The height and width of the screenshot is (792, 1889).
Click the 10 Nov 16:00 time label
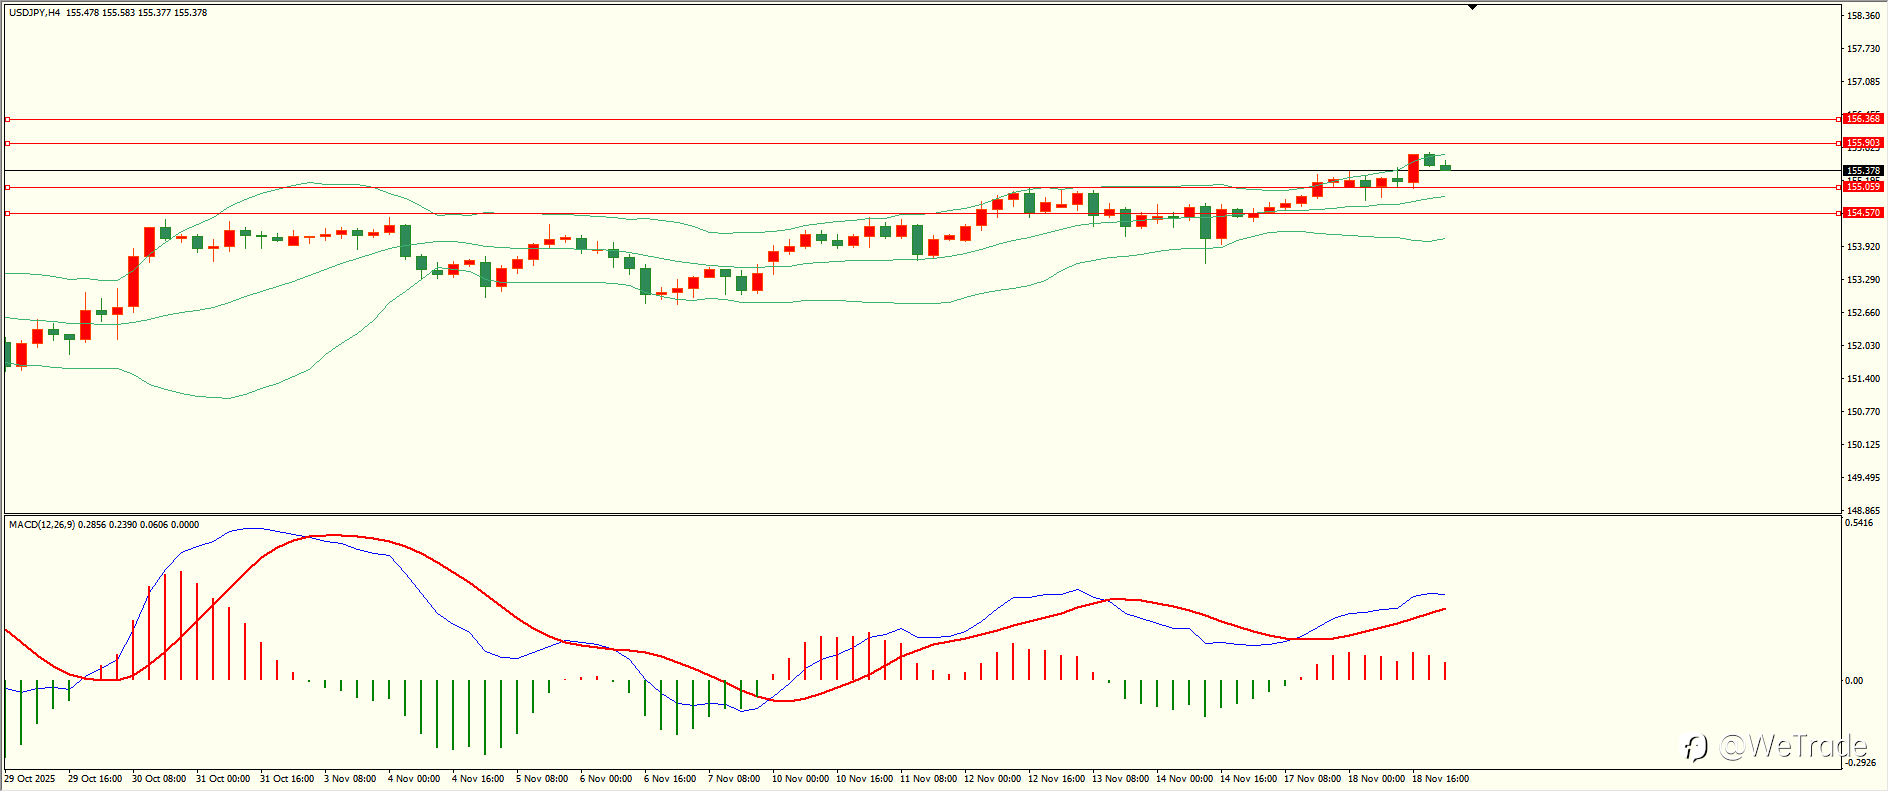[x=864, y=779]
